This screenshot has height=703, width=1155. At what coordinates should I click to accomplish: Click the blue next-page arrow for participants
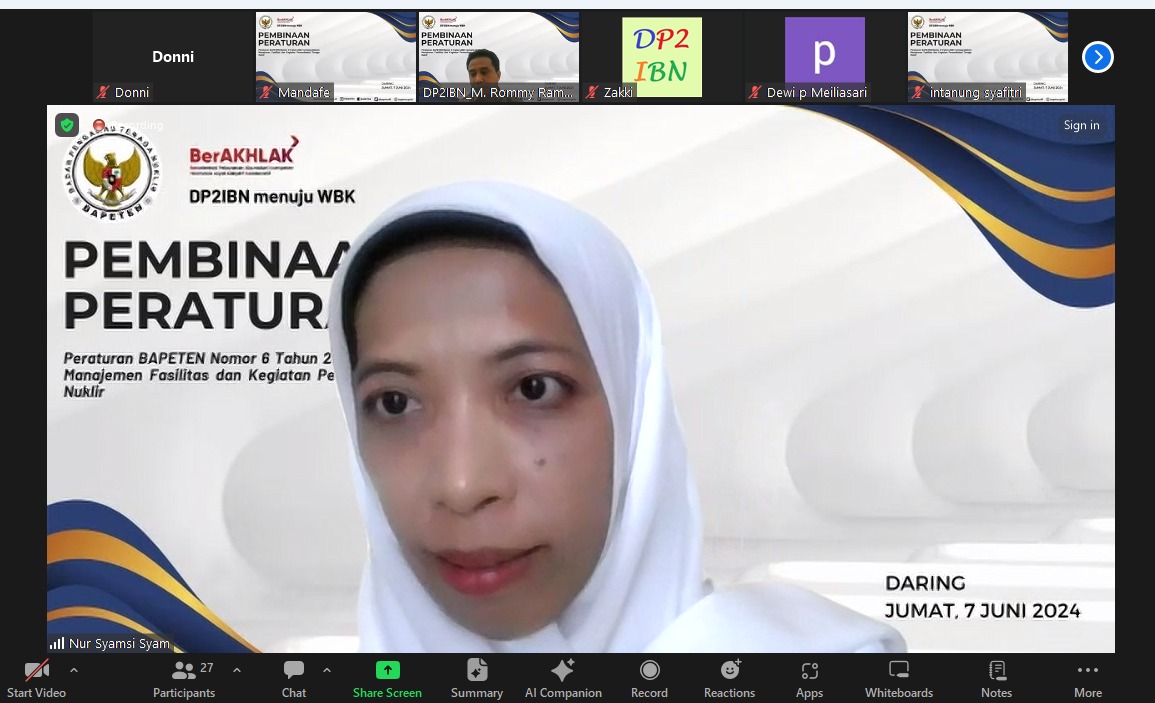(1098, 57)
